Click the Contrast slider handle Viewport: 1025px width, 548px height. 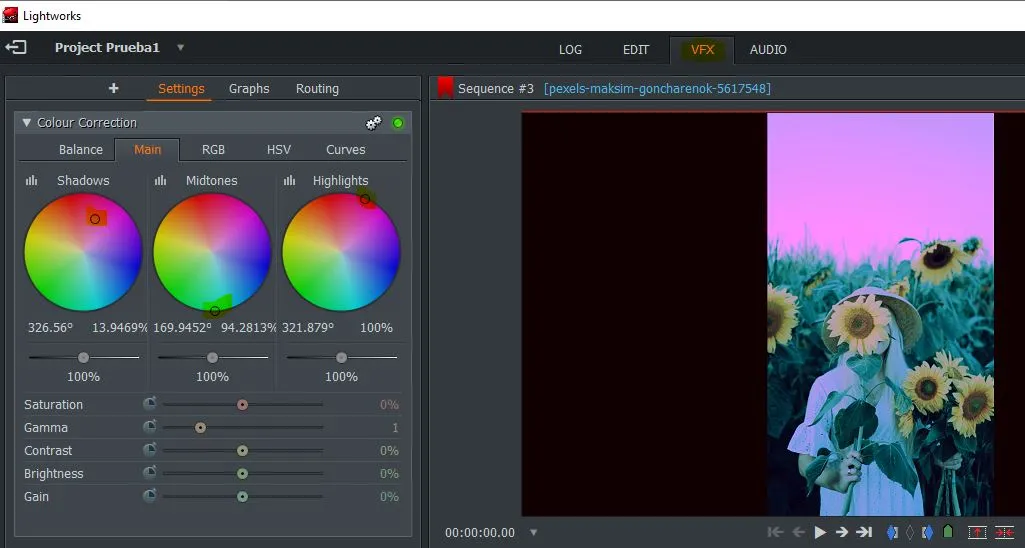pyautogui.click(x=243, y=451)
